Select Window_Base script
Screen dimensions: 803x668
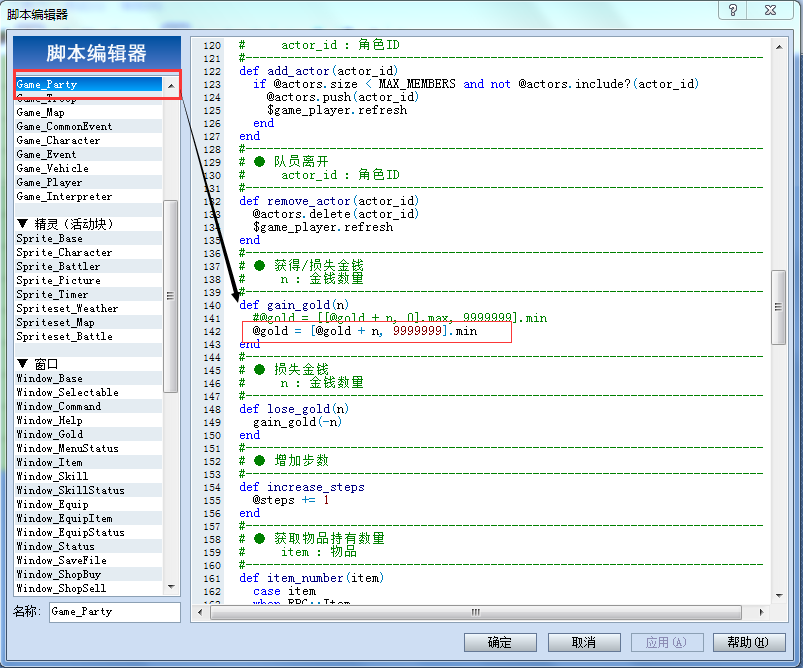pyautogui.click(x=89, y=378)
